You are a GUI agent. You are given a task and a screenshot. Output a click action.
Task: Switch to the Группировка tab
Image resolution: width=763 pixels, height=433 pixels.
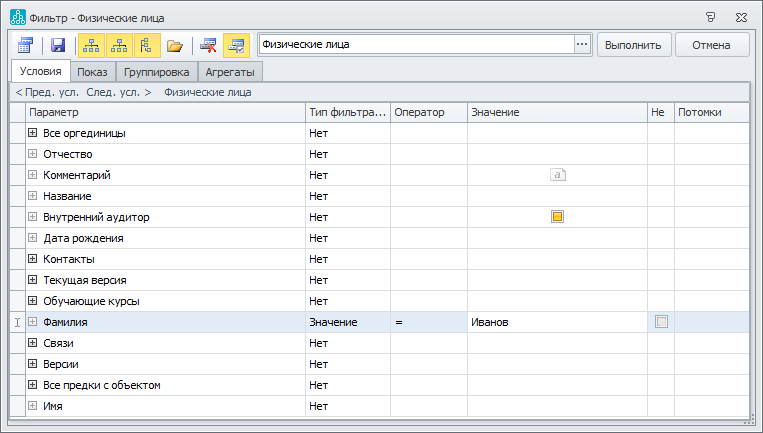tap(156, 72)
